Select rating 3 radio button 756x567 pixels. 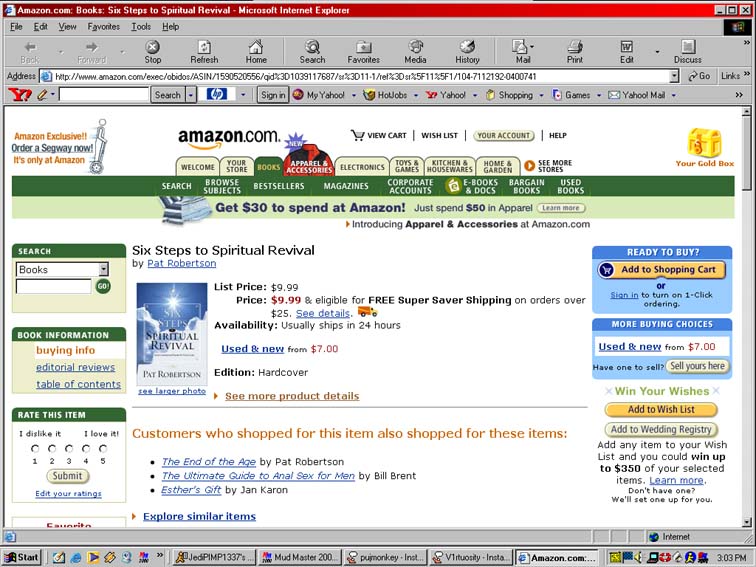click(x=69, y=449)
